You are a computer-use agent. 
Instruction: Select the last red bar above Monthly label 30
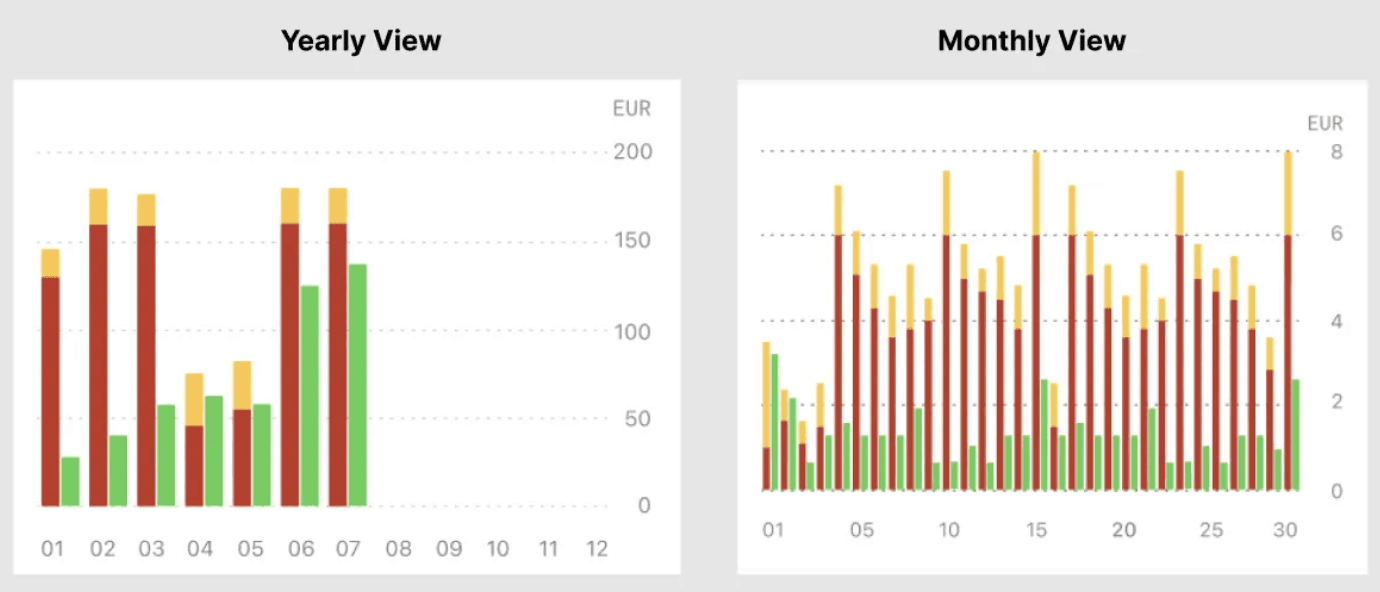click(x=1288, y=362)
